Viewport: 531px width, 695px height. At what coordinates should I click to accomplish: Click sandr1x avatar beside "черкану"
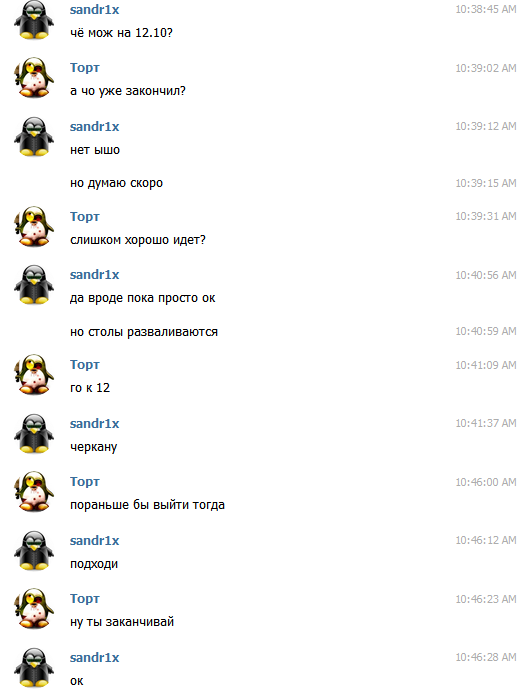pos(34,433)
